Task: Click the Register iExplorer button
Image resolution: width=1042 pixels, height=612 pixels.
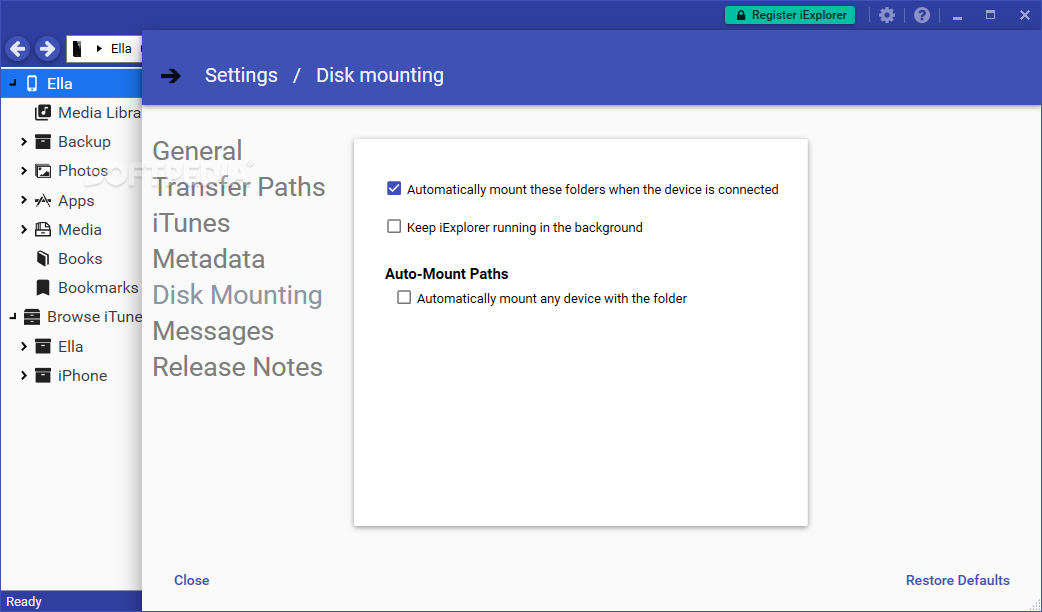Action: (789, 15)
